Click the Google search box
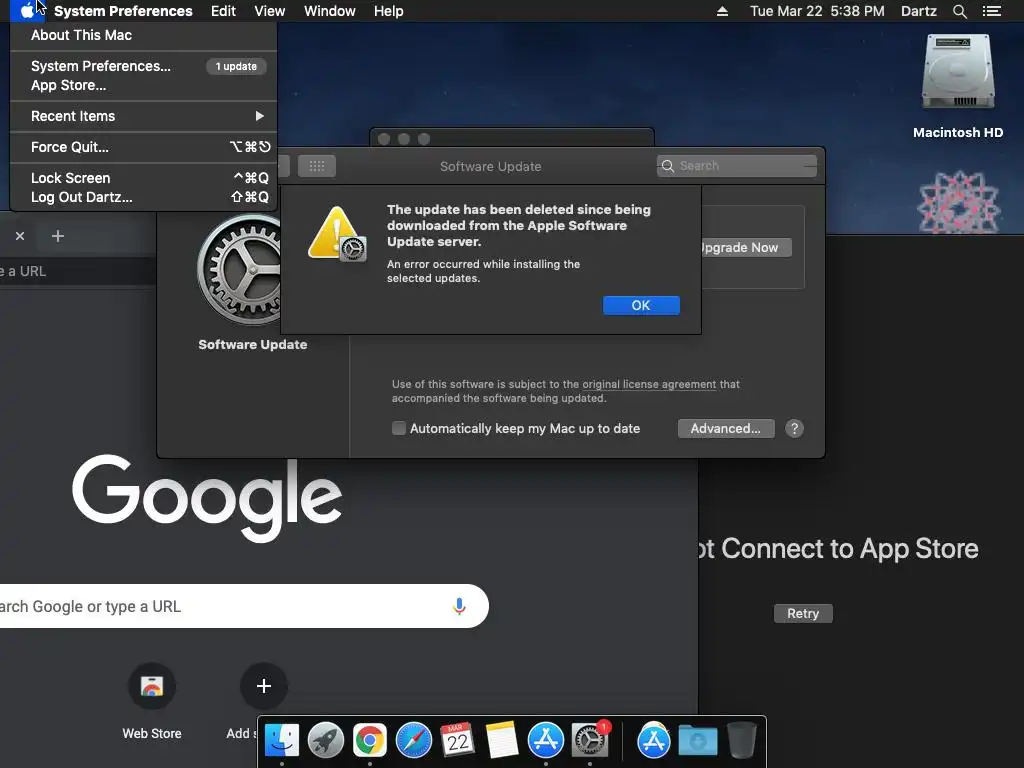The image size is (1024, 768). click(x=242, y=606)
